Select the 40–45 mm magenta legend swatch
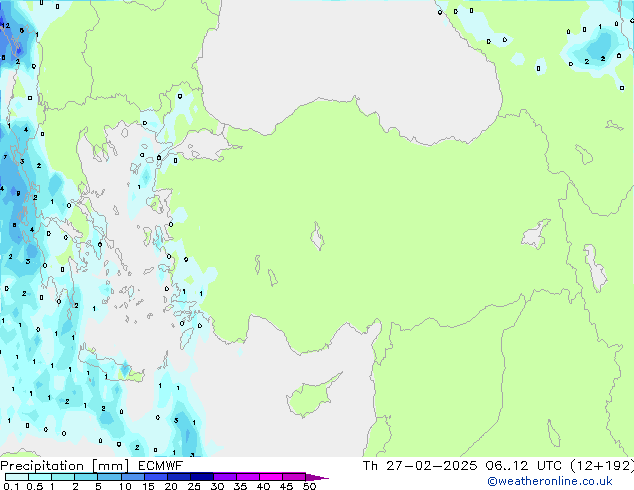Screen dimensions: 634x490 pos(271,477)
